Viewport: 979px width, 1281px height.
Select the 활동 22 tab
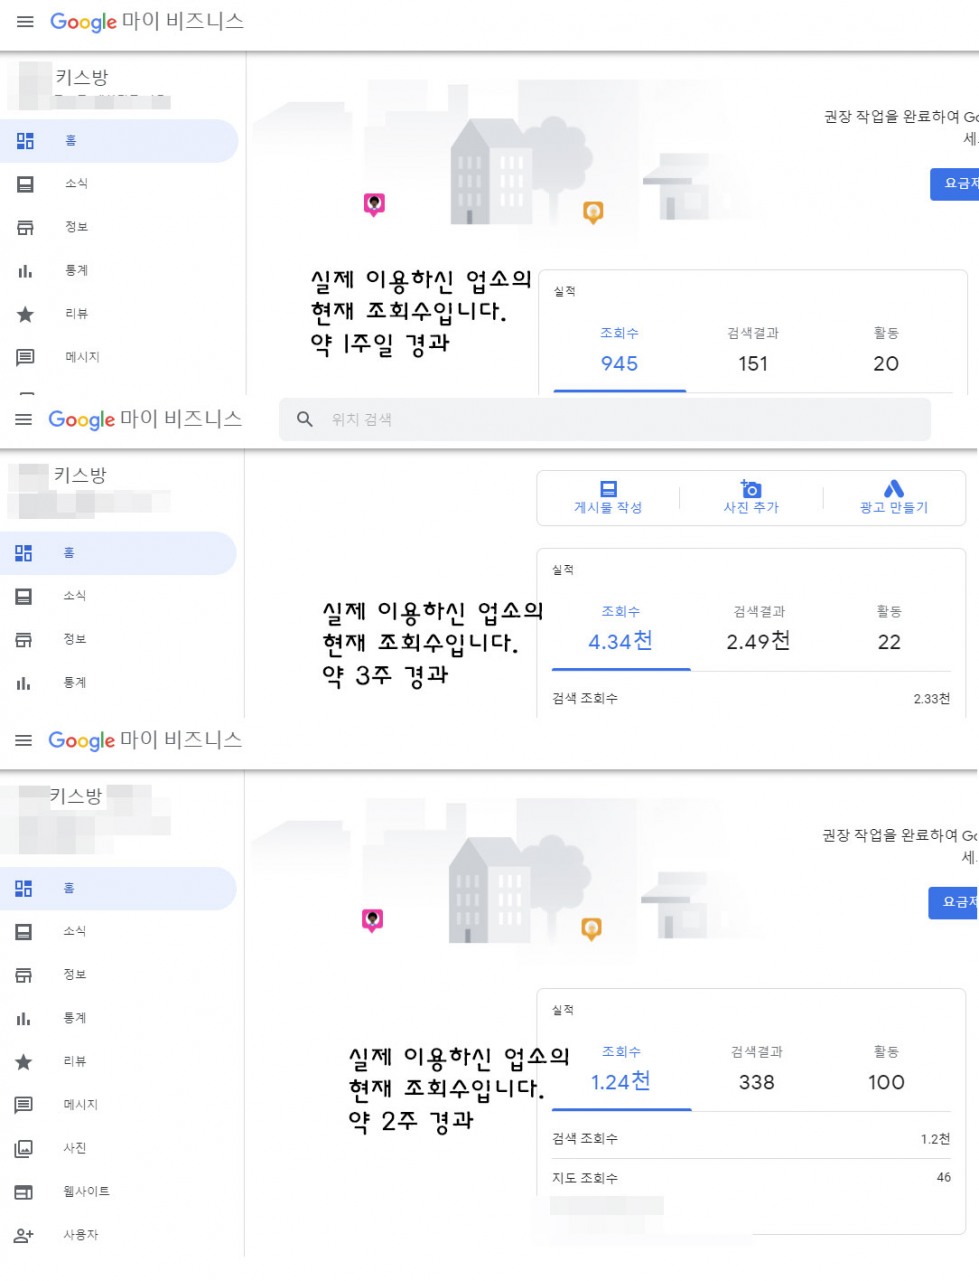[889, 629]
